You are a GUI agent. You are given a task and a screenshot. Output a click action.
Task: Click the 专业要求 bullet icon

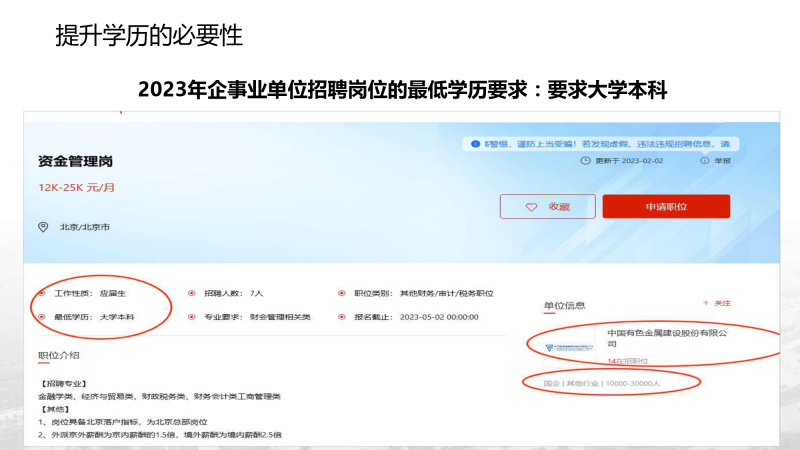point(191,317)
